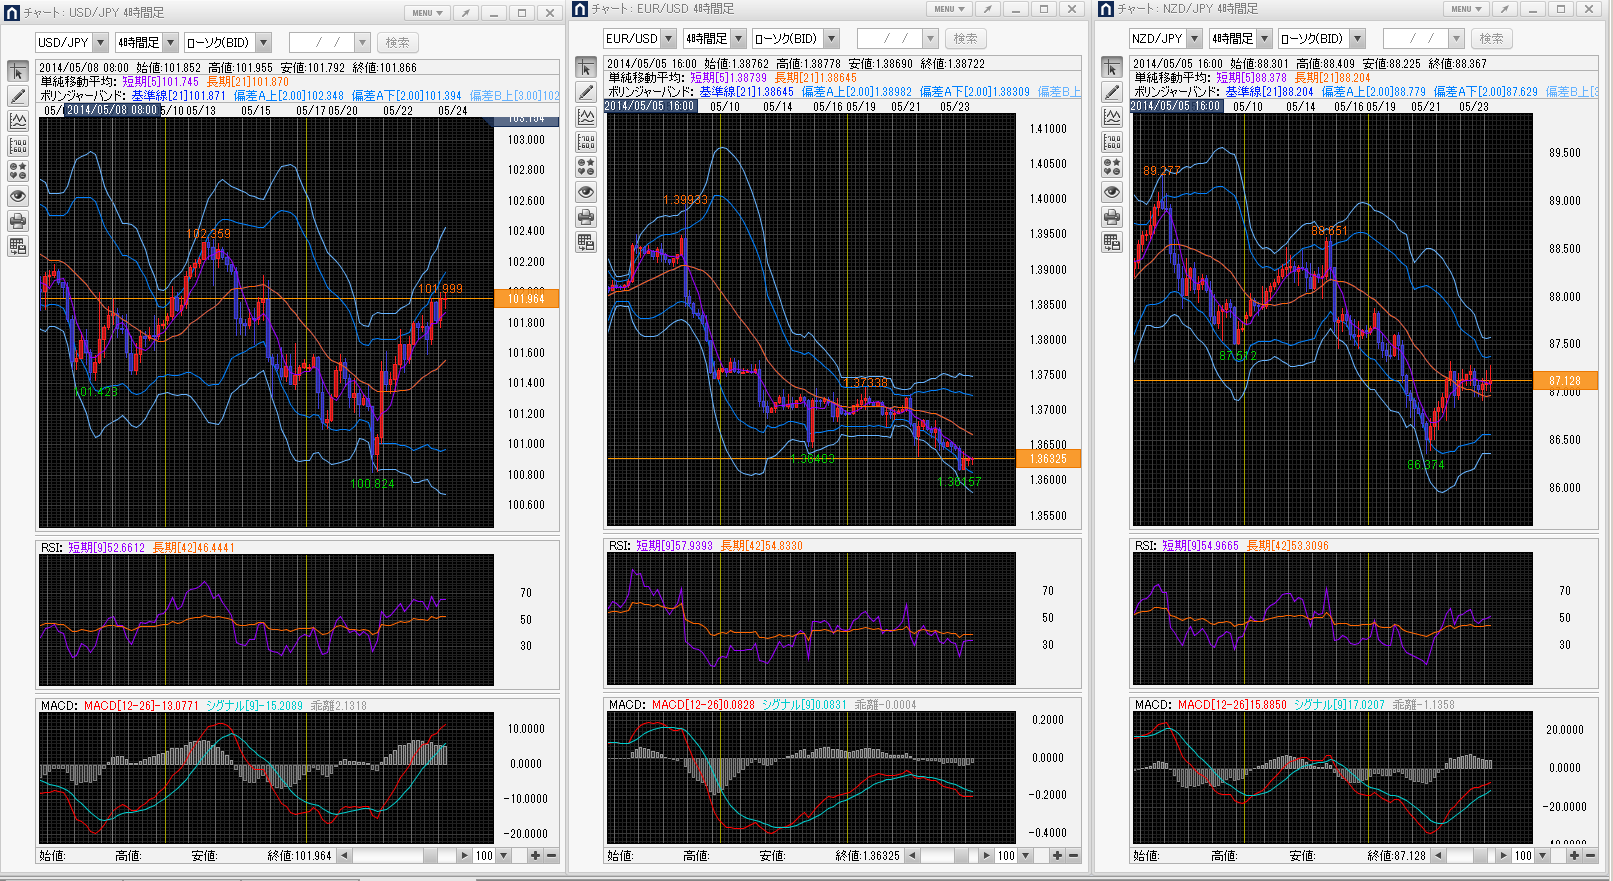Open technical indicators icon in USD/JPY chart

point(18,122)
